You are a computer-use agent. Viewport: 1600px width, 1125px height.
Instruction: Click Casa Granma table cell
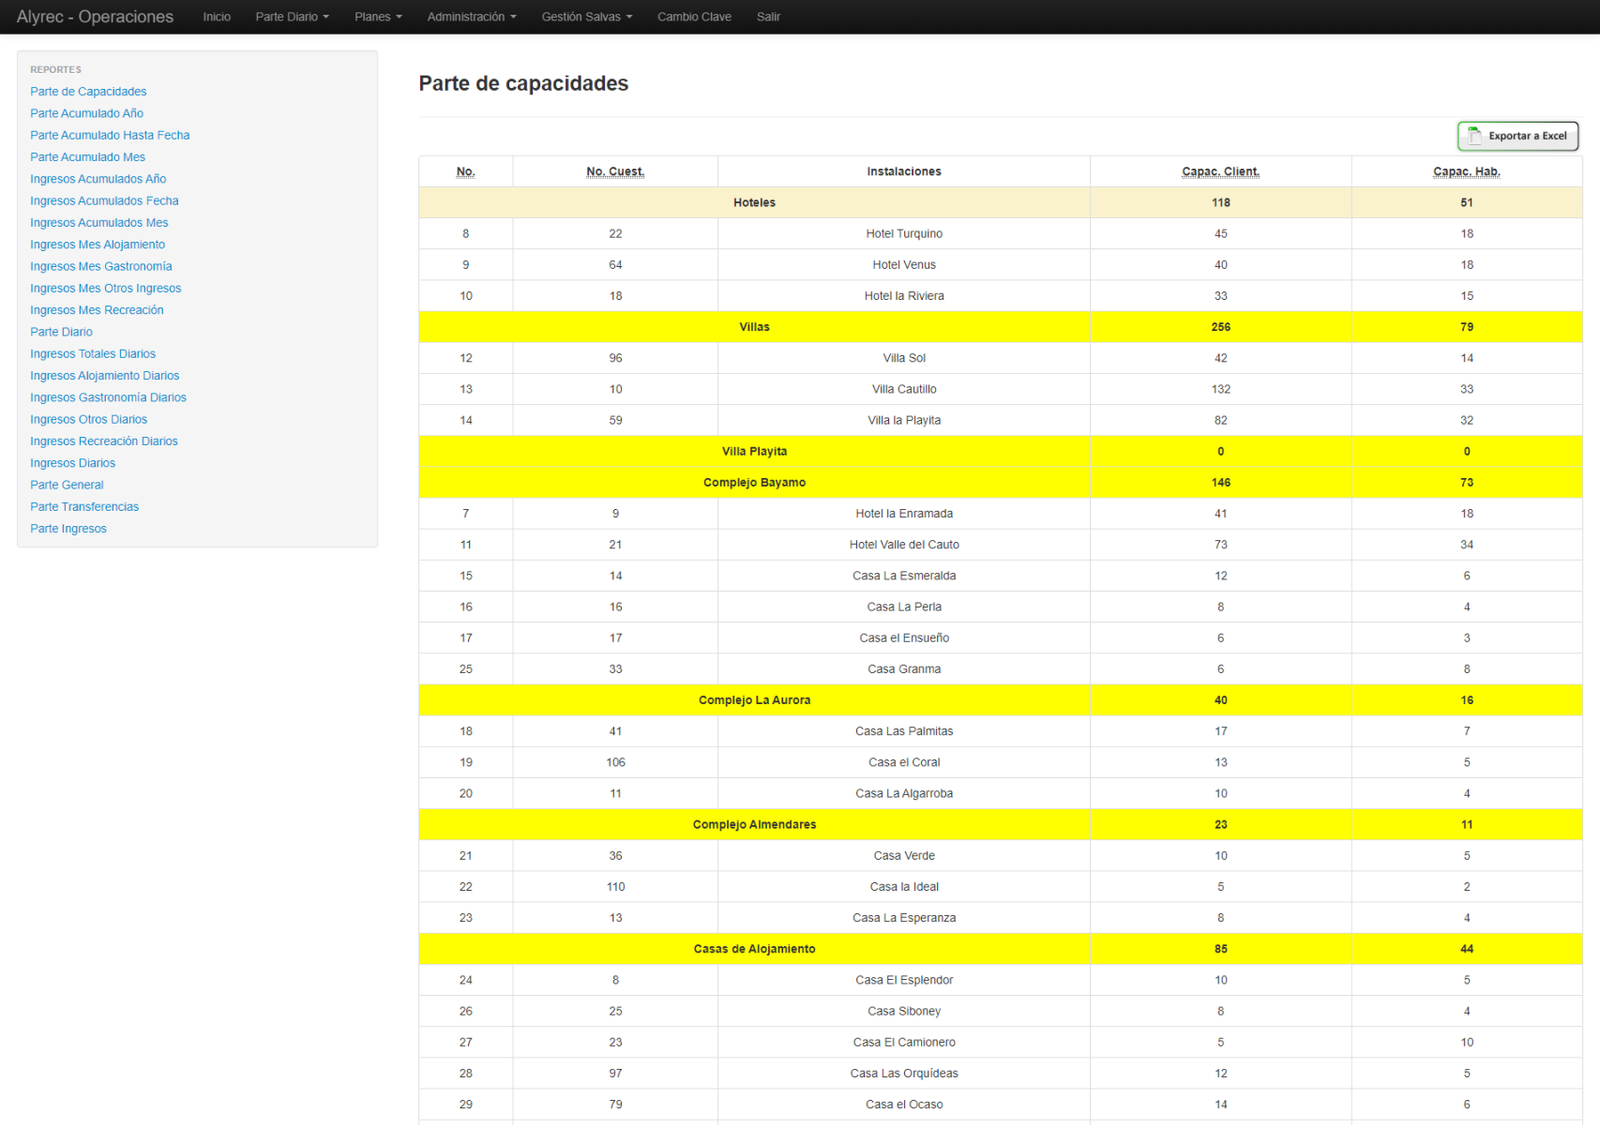click(904, 669)
